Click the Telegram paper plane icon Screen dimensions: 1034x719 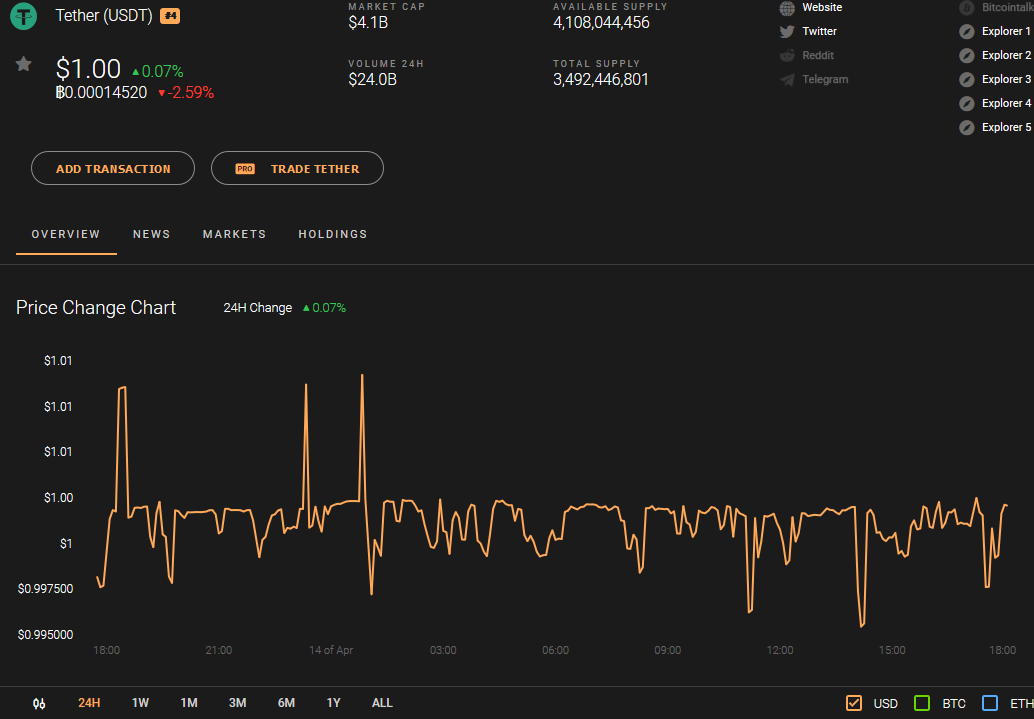coord(787,80)
